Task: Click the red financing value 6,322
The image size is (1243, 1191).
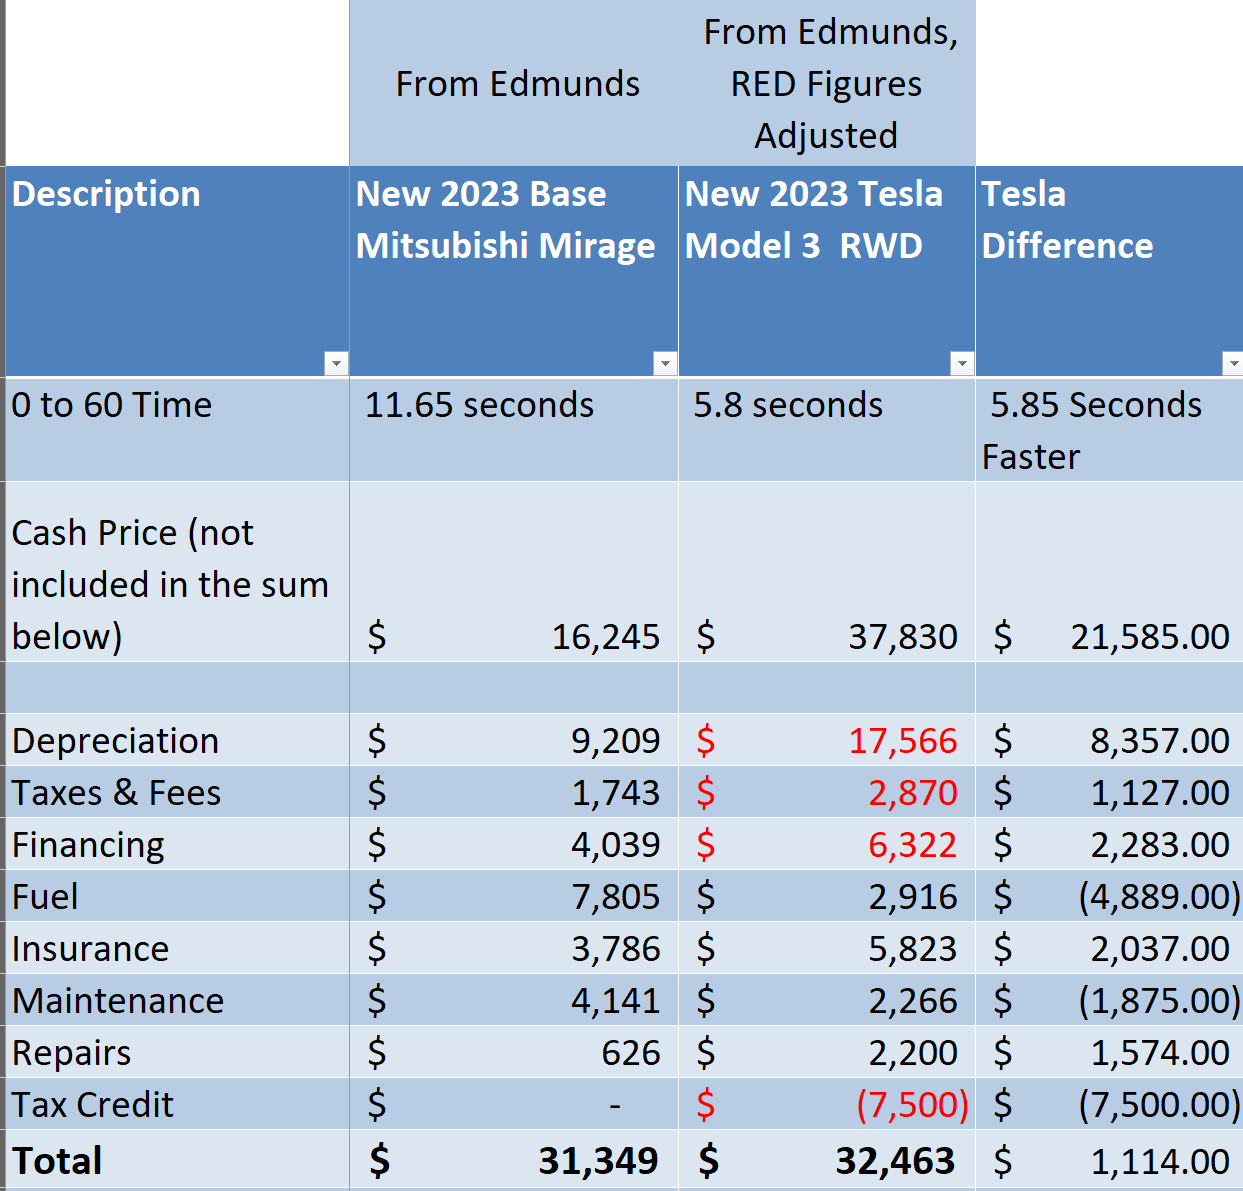Action: pyautogui.click(x=912, y=845)
